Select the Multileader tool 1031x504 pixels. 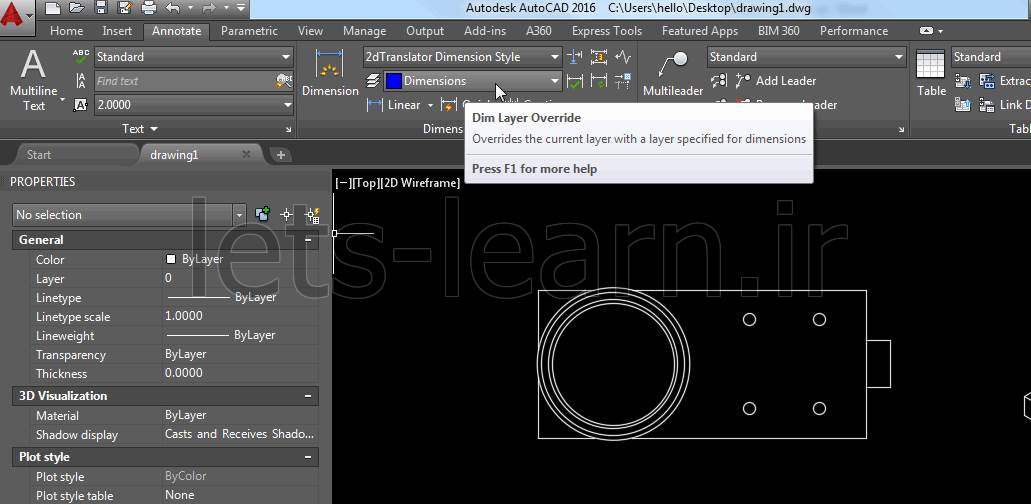point(673,74)
